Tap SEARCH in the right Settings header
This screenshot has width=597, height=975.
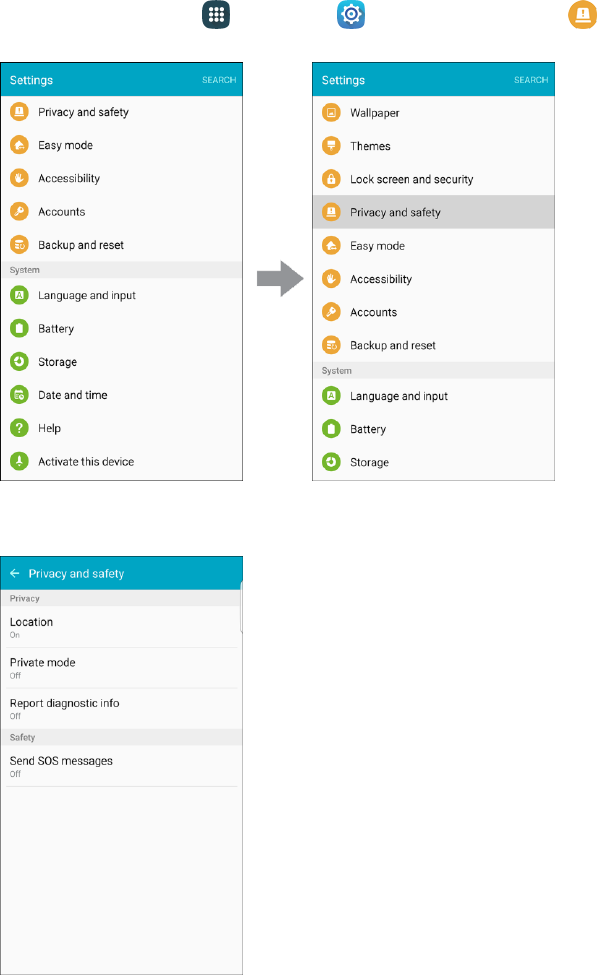(x=531, y=80)
